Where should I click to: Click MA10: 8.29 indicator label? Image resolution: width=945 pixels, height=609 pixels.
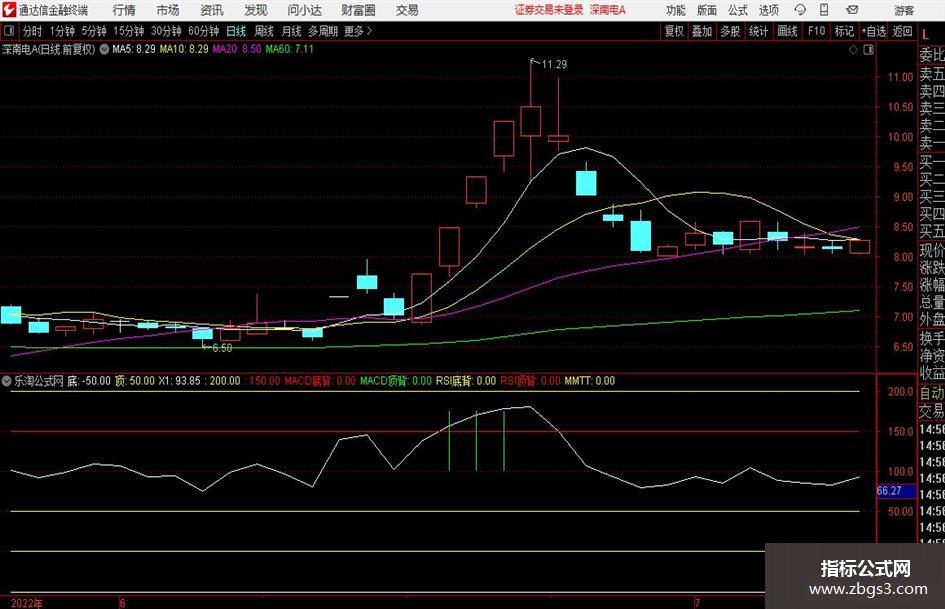184,49
